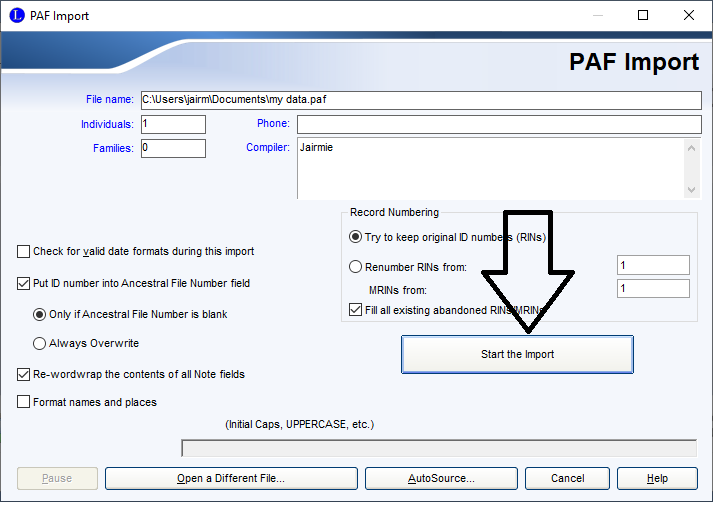713x518 pixels.
Task: Select Renumber RINs from radio option
Action: click(x=356, y=267)
